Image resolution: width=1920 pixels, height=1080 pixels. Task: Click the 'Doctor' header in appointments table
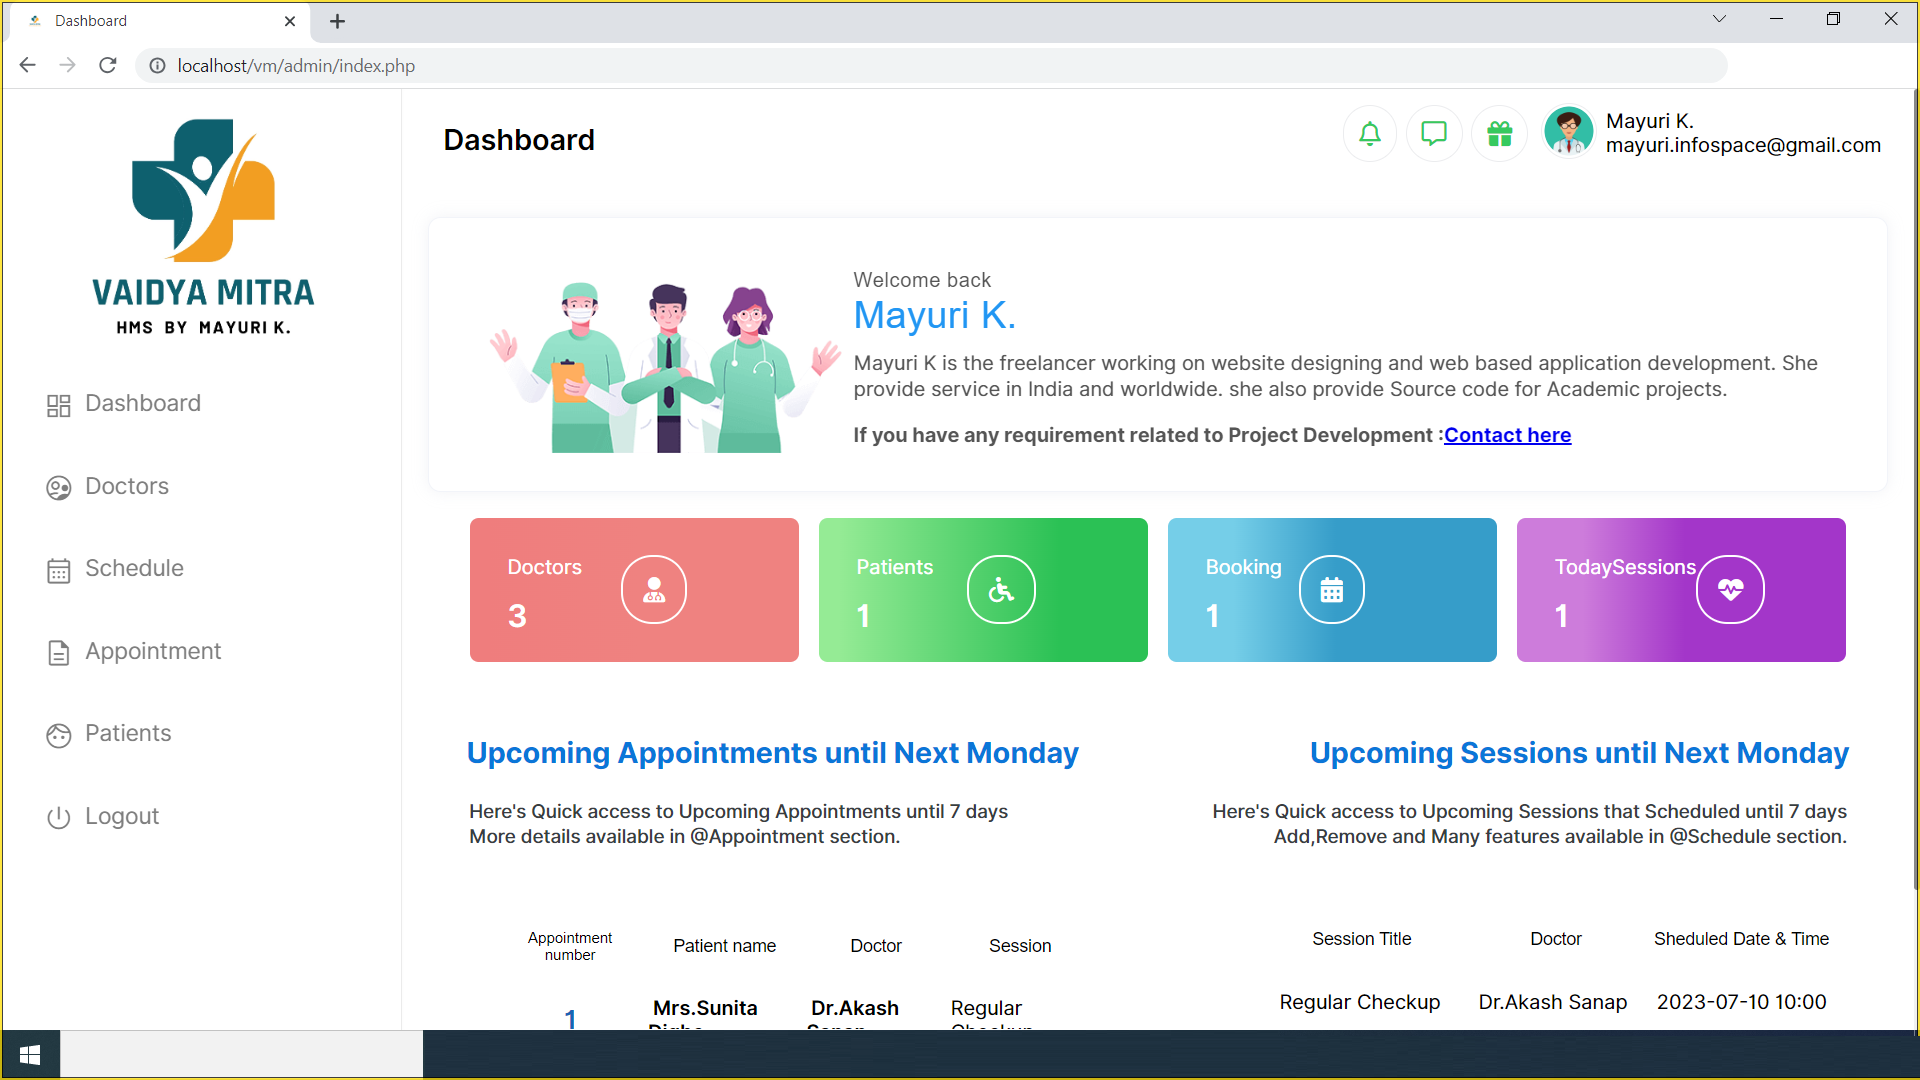(876, 946)
